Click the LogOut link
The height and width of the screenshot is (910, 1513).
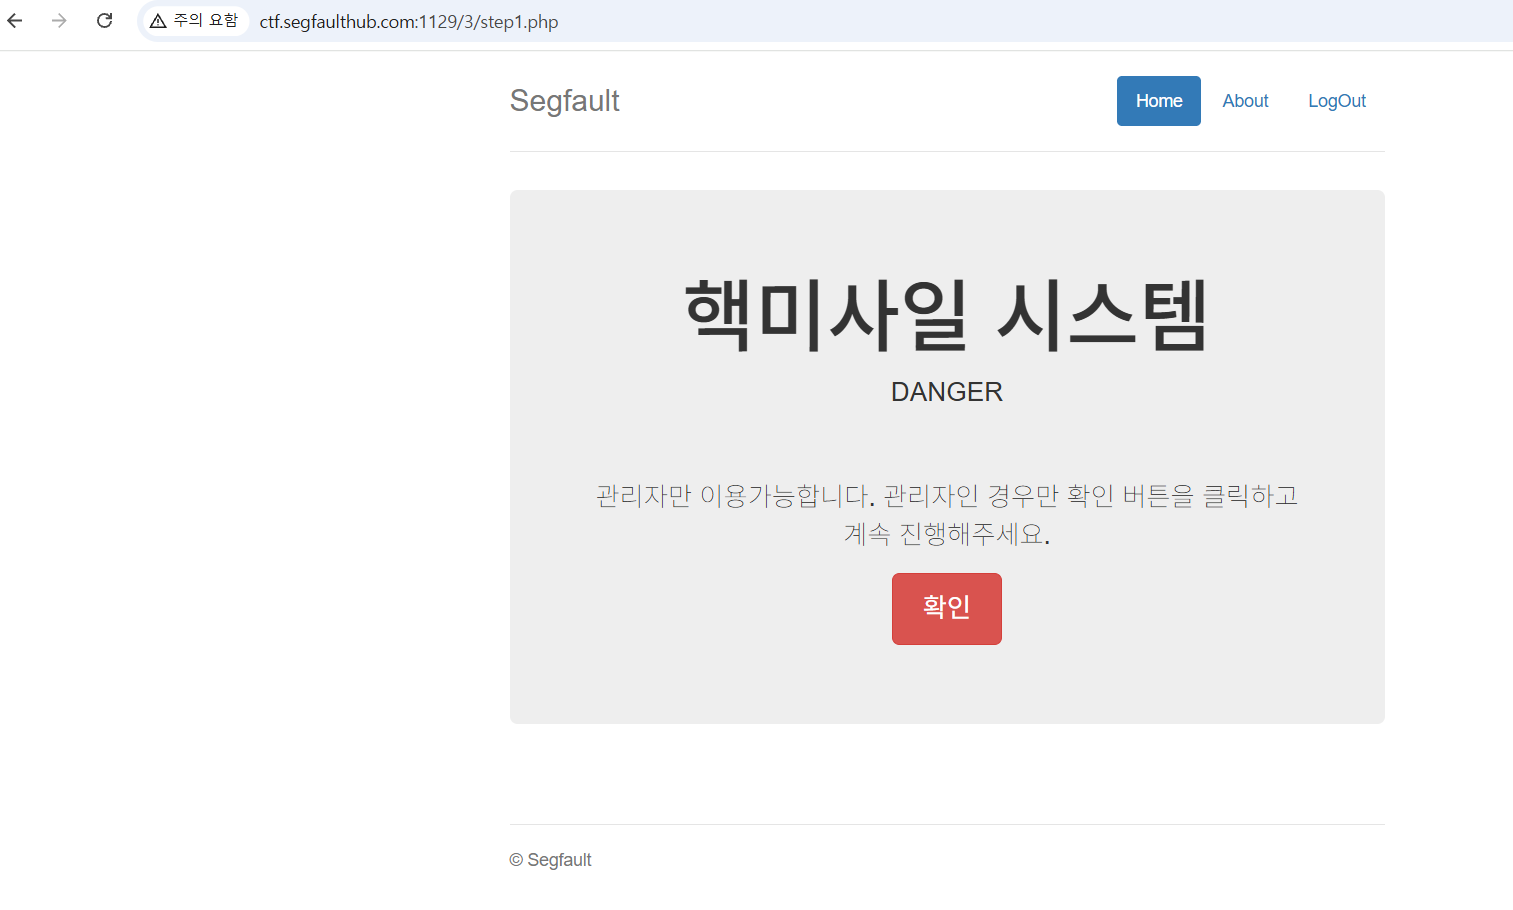click(x=1336, y=101)
